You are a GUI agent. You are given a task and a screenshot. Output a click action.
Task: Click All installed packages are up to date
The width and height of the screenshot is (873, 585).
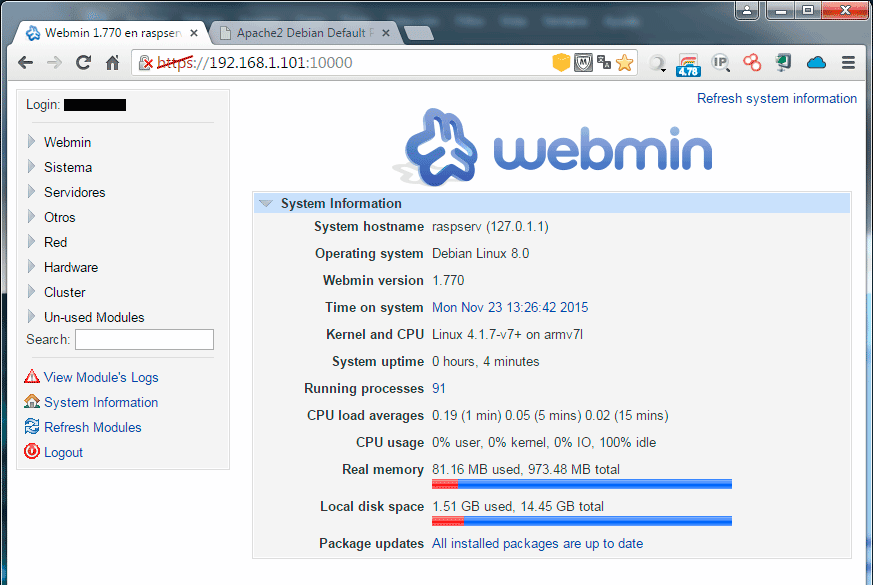[x=537, y=543]
